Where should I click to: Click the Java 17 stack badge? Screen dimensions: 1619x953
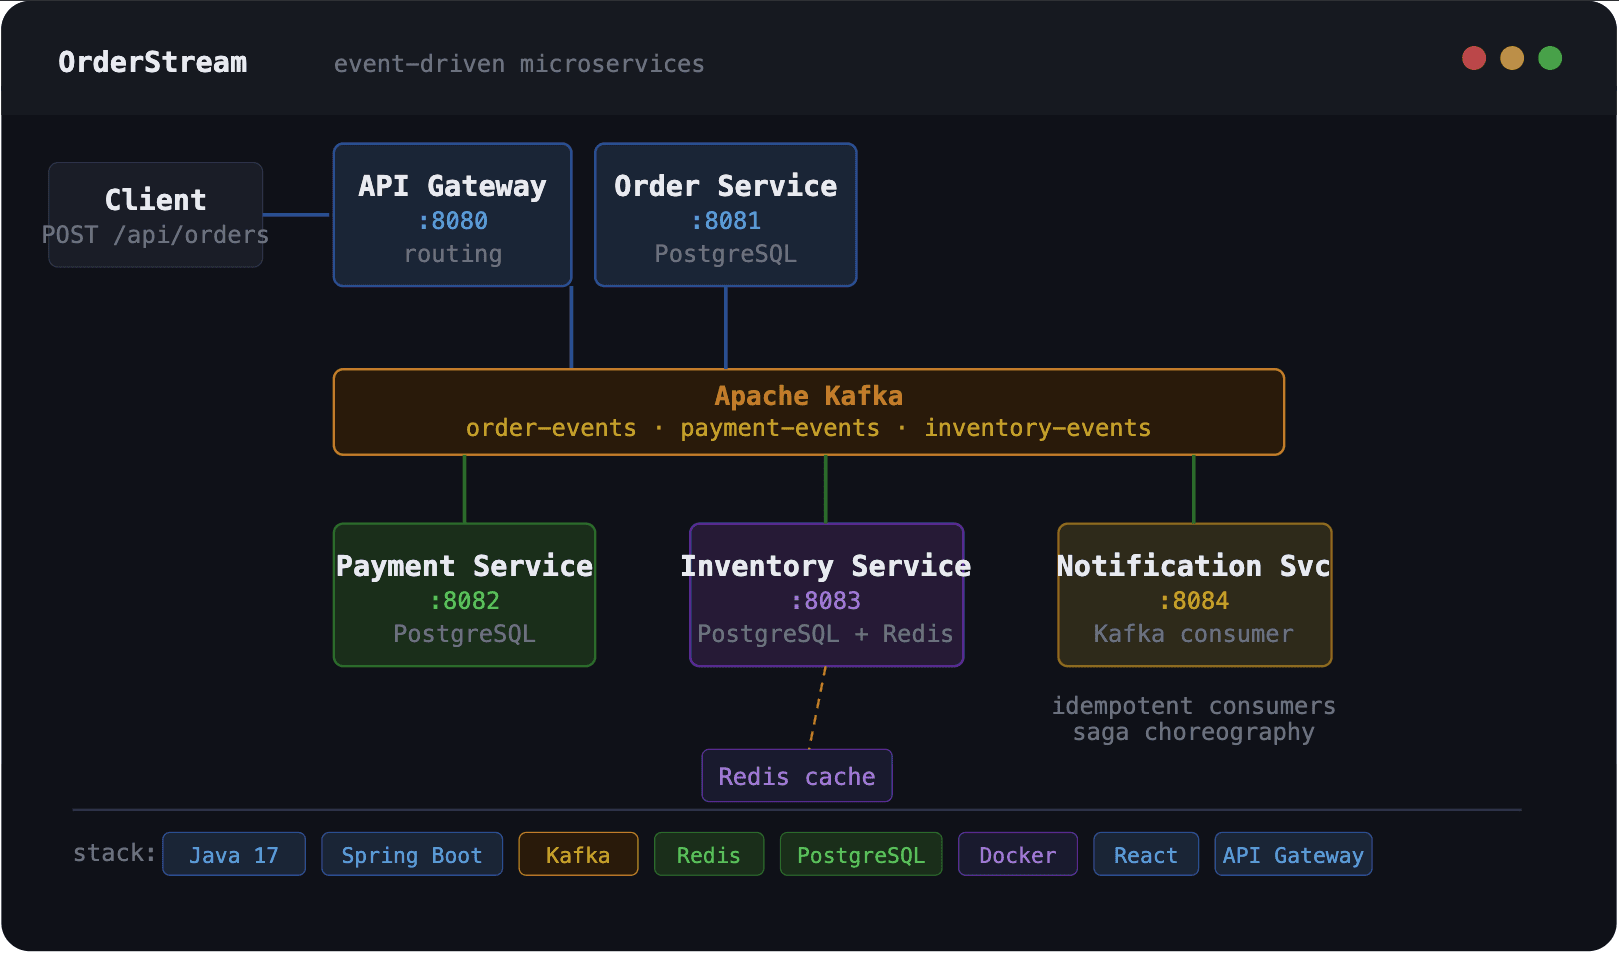coord(233,854)
